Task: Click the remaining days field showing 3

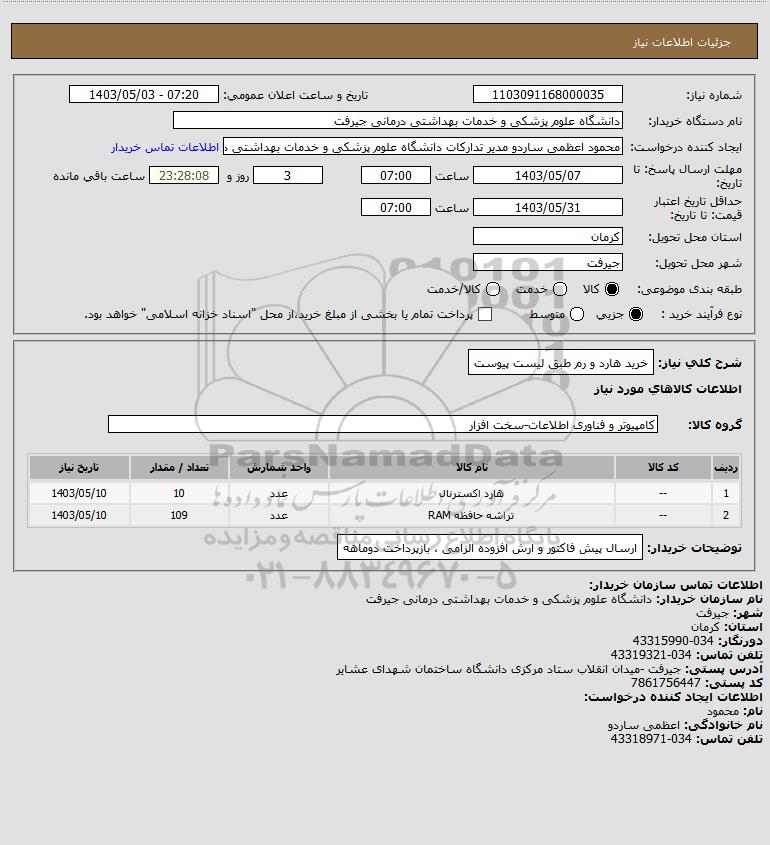Action: point(288,176)
